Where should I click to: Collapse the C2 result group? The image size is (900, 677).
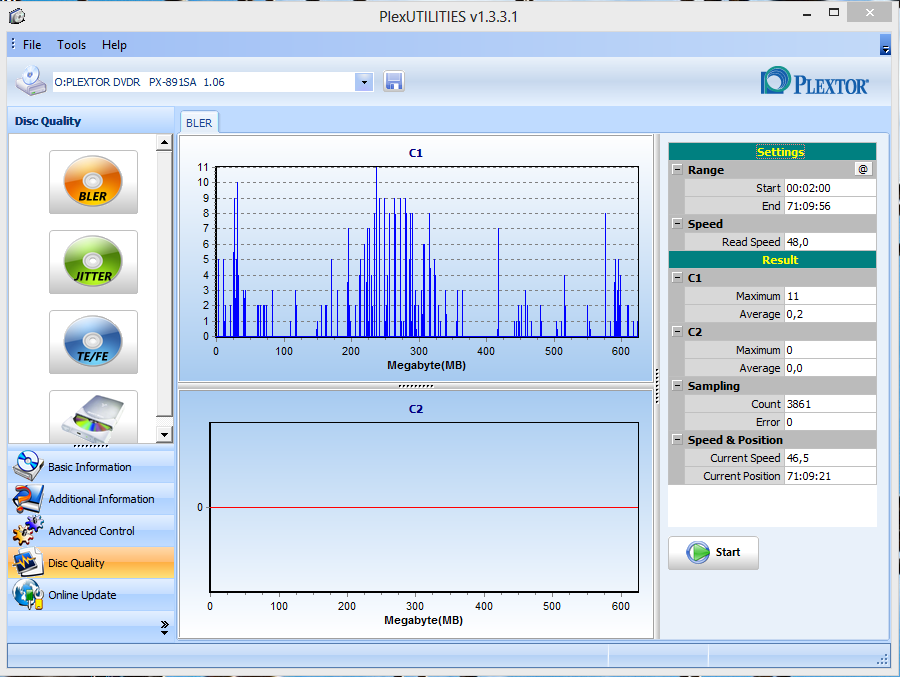point(677,332)
